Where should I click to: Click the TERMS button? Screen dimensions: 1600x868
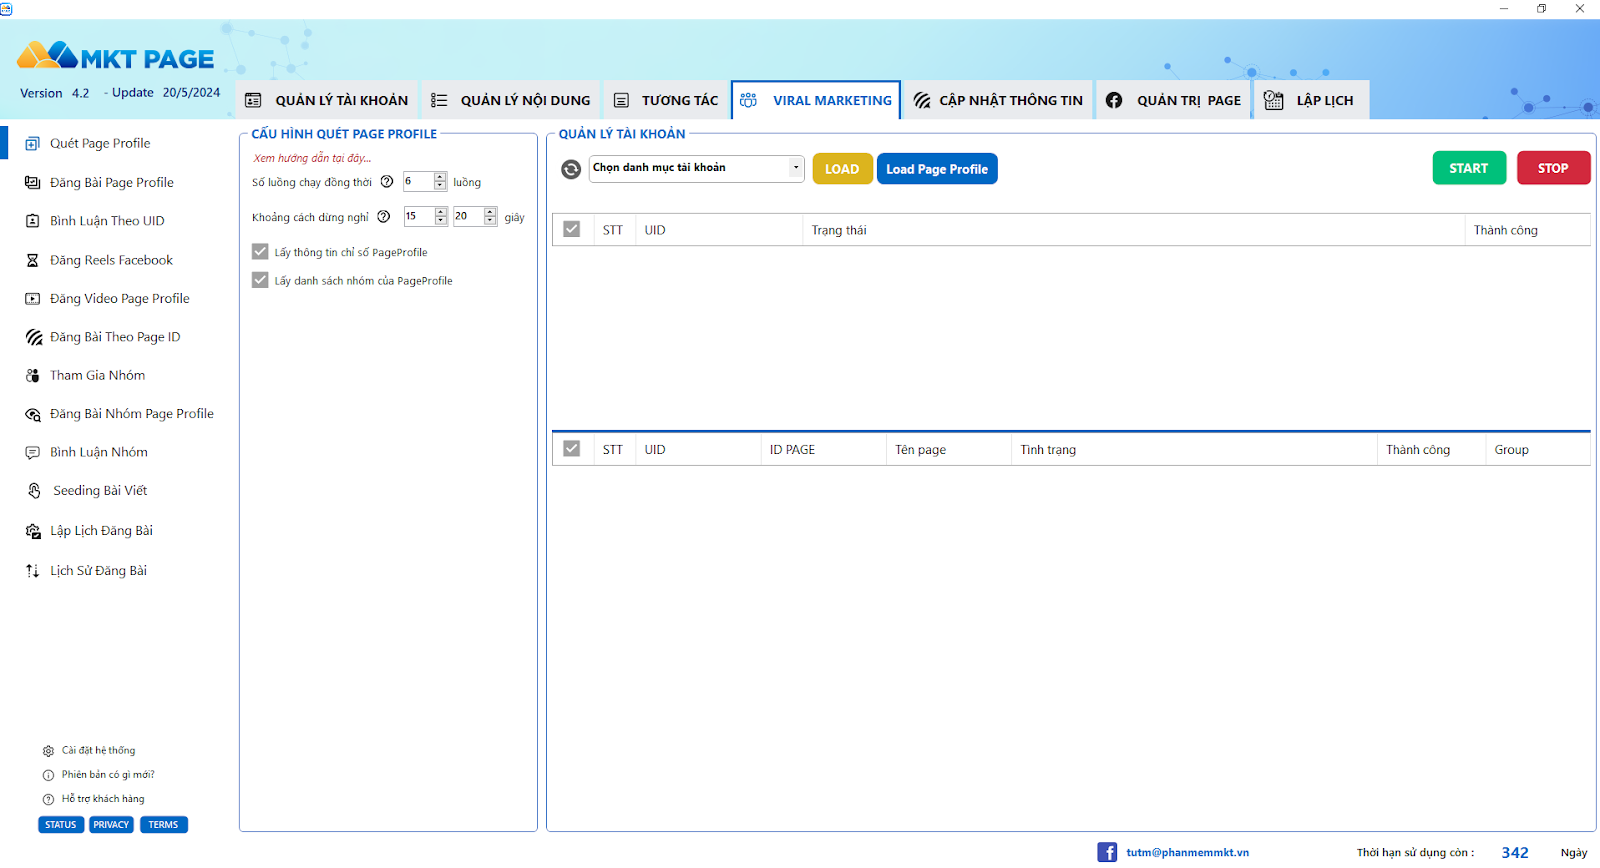click(x=163, y=825)
